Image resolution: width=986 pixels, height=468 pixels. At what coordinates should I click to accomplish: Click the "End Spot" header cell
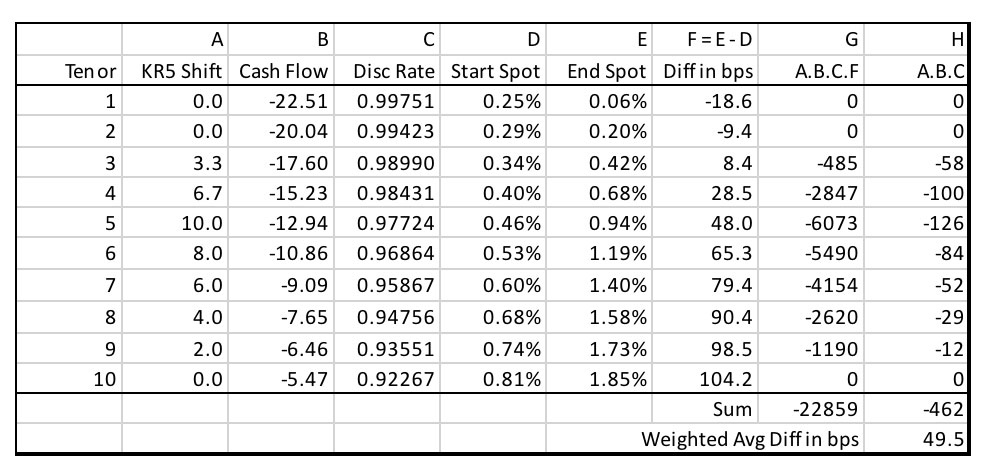click(608, 72)
